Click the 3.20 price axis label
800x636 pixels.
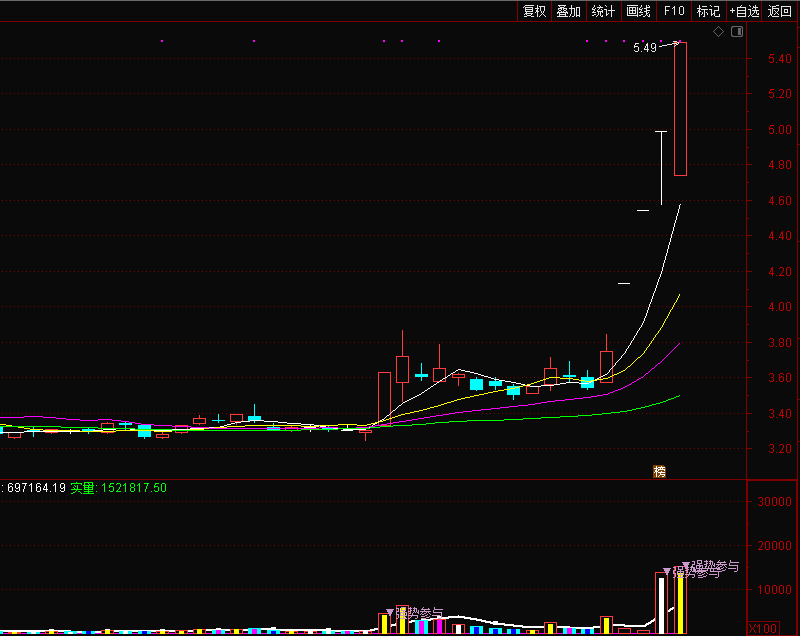point(780,449)
